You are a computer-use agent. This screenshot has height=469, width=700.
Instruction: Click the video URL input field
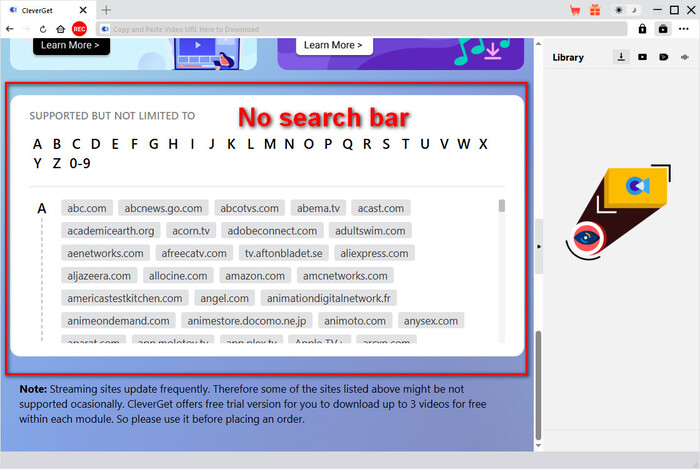pos(362,29)
